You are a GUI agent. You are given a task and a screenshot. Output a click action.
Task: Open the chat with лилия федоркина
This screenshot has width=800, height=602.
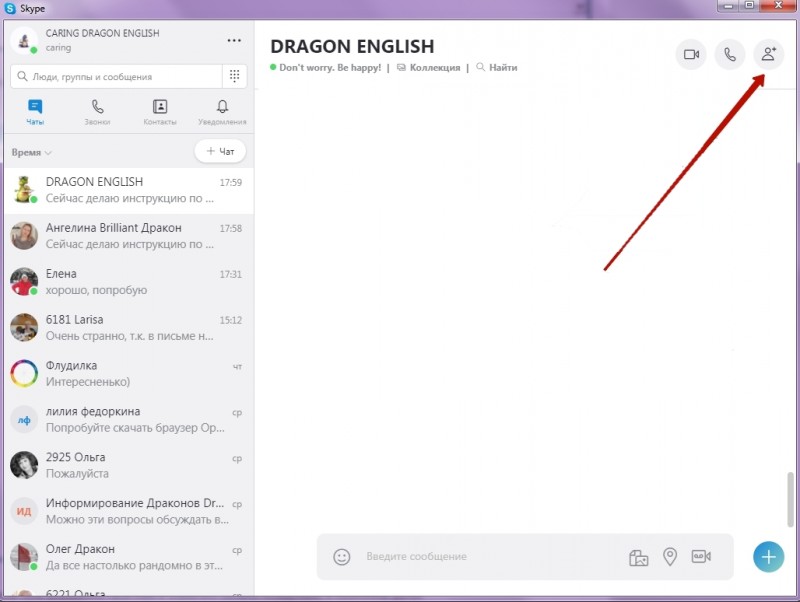click(x=129, y=420)
